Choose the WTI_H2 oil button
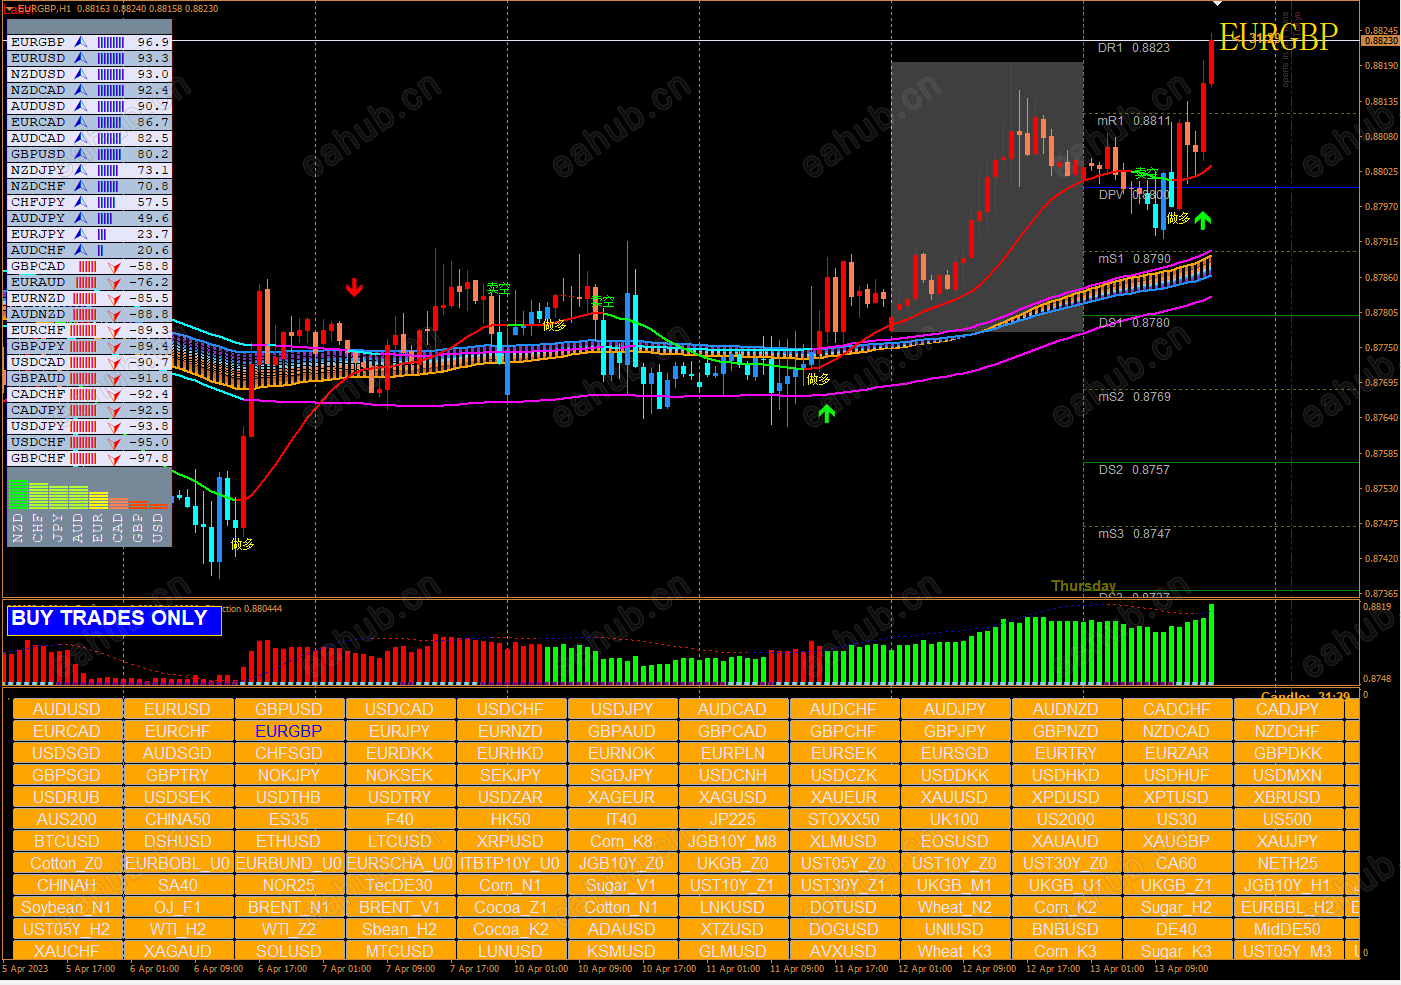The width and height of the screenshot is (1401, 985). [x=178, y=929]
